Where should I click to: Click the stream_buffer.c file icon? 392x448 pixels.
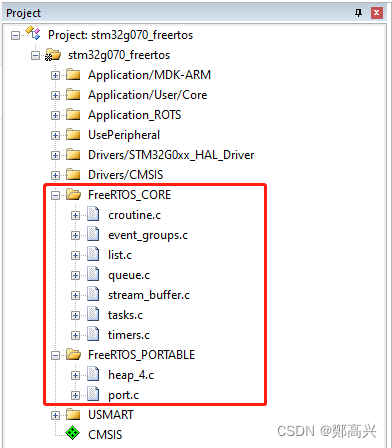coord(93,294)
